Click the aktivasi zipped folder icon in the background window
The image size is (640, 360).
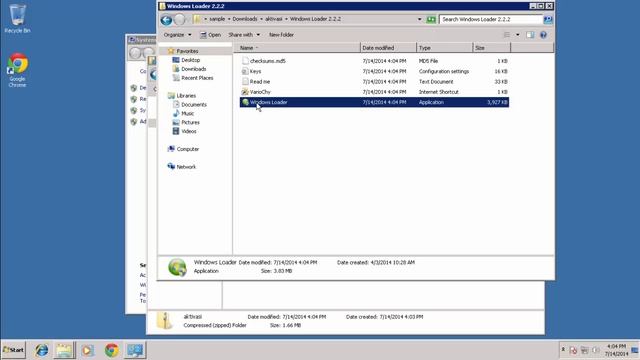(x=164, y=321)
